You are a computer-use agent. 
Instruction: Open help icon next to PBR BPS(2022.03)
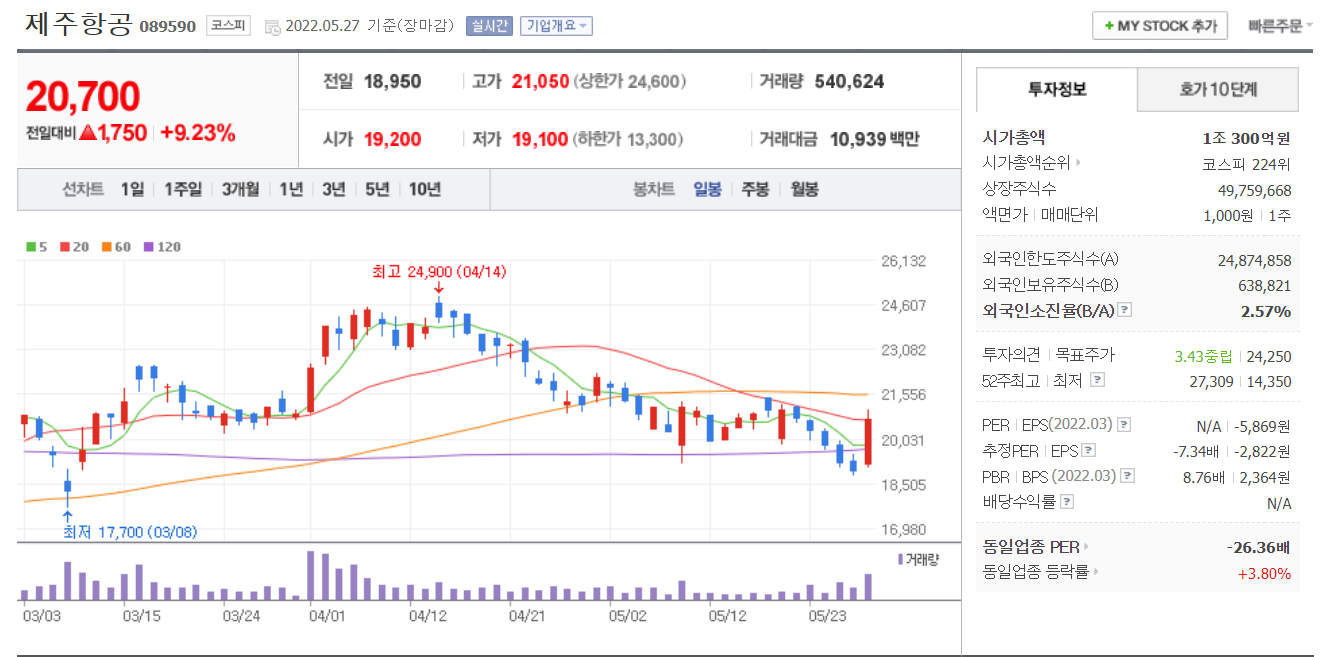click(1128, 476)
